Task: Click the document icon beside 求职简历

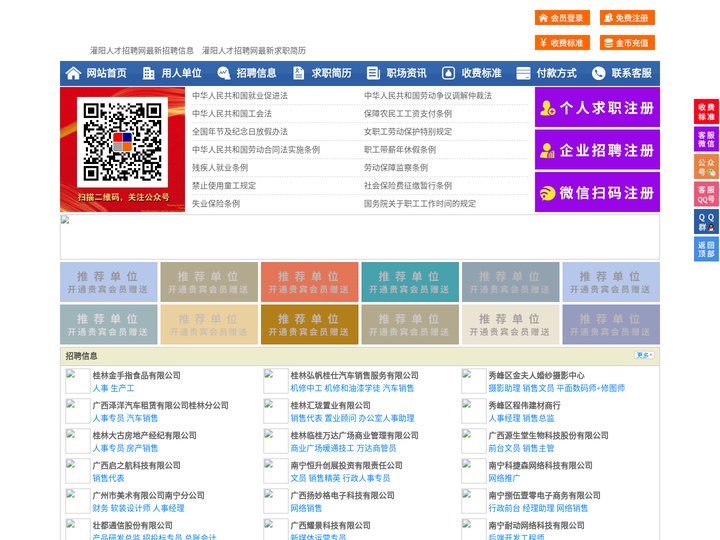Action: point(298,73)
